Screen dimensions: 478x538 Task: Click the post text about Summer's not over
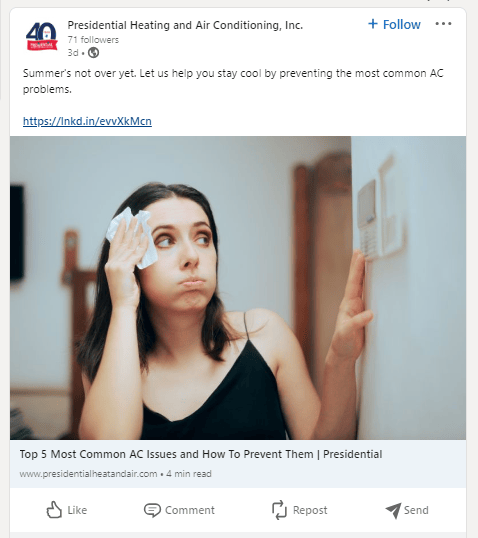(233, 81)
